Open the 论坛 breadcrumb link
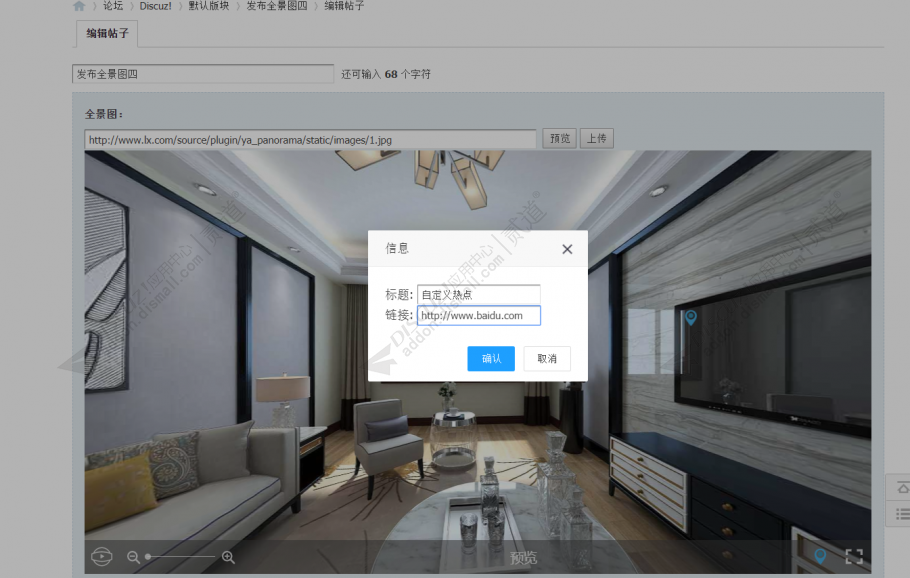 click(x=113, y=6)
